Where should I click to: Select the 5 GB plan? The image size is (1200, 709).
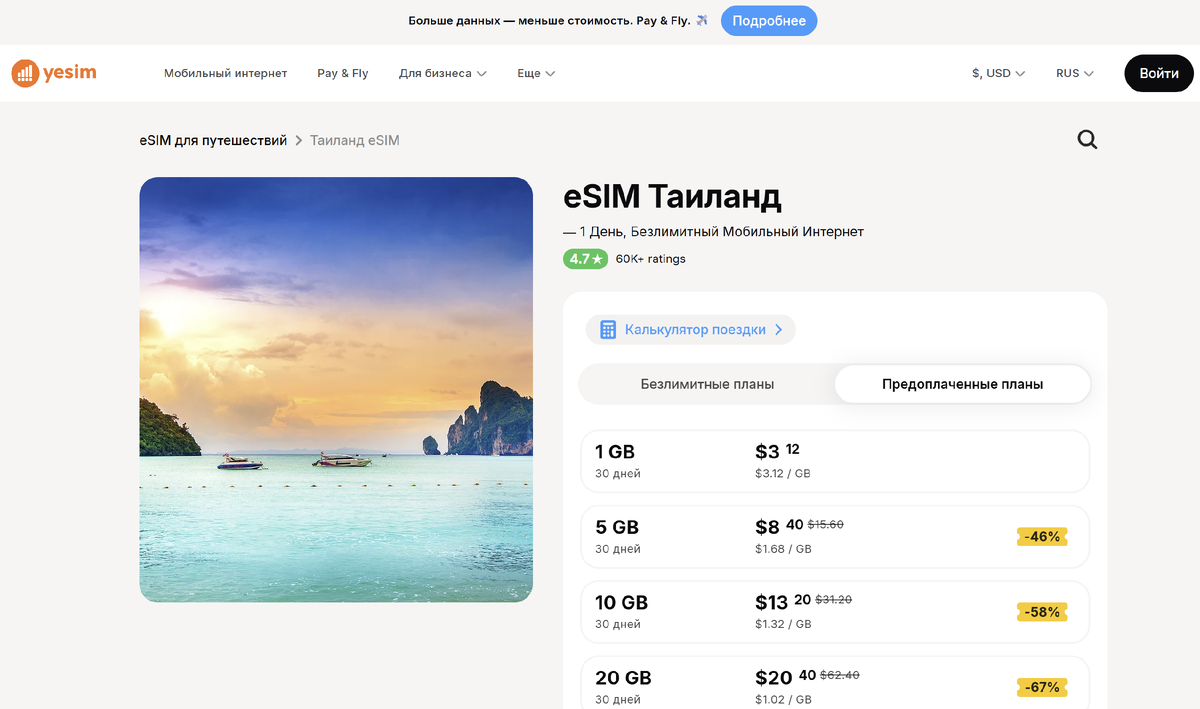835,537
